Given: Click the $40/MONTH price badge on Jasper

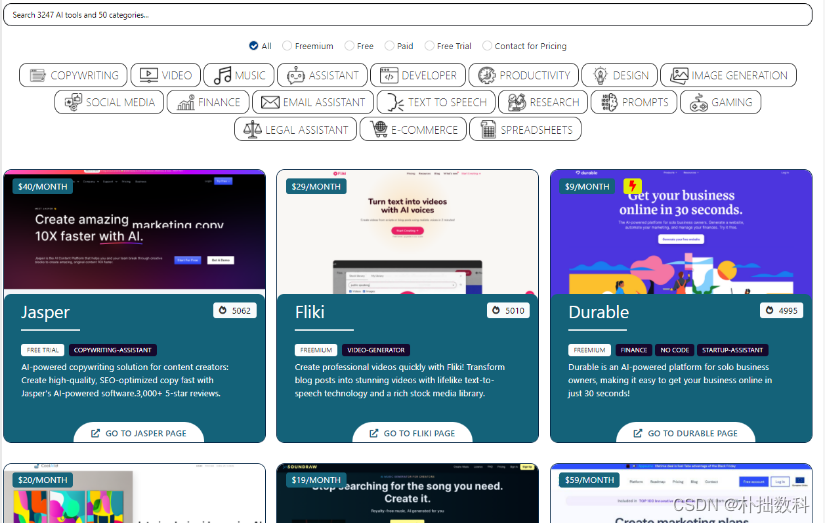Looking at the screenshot, I should pos(43,186).
